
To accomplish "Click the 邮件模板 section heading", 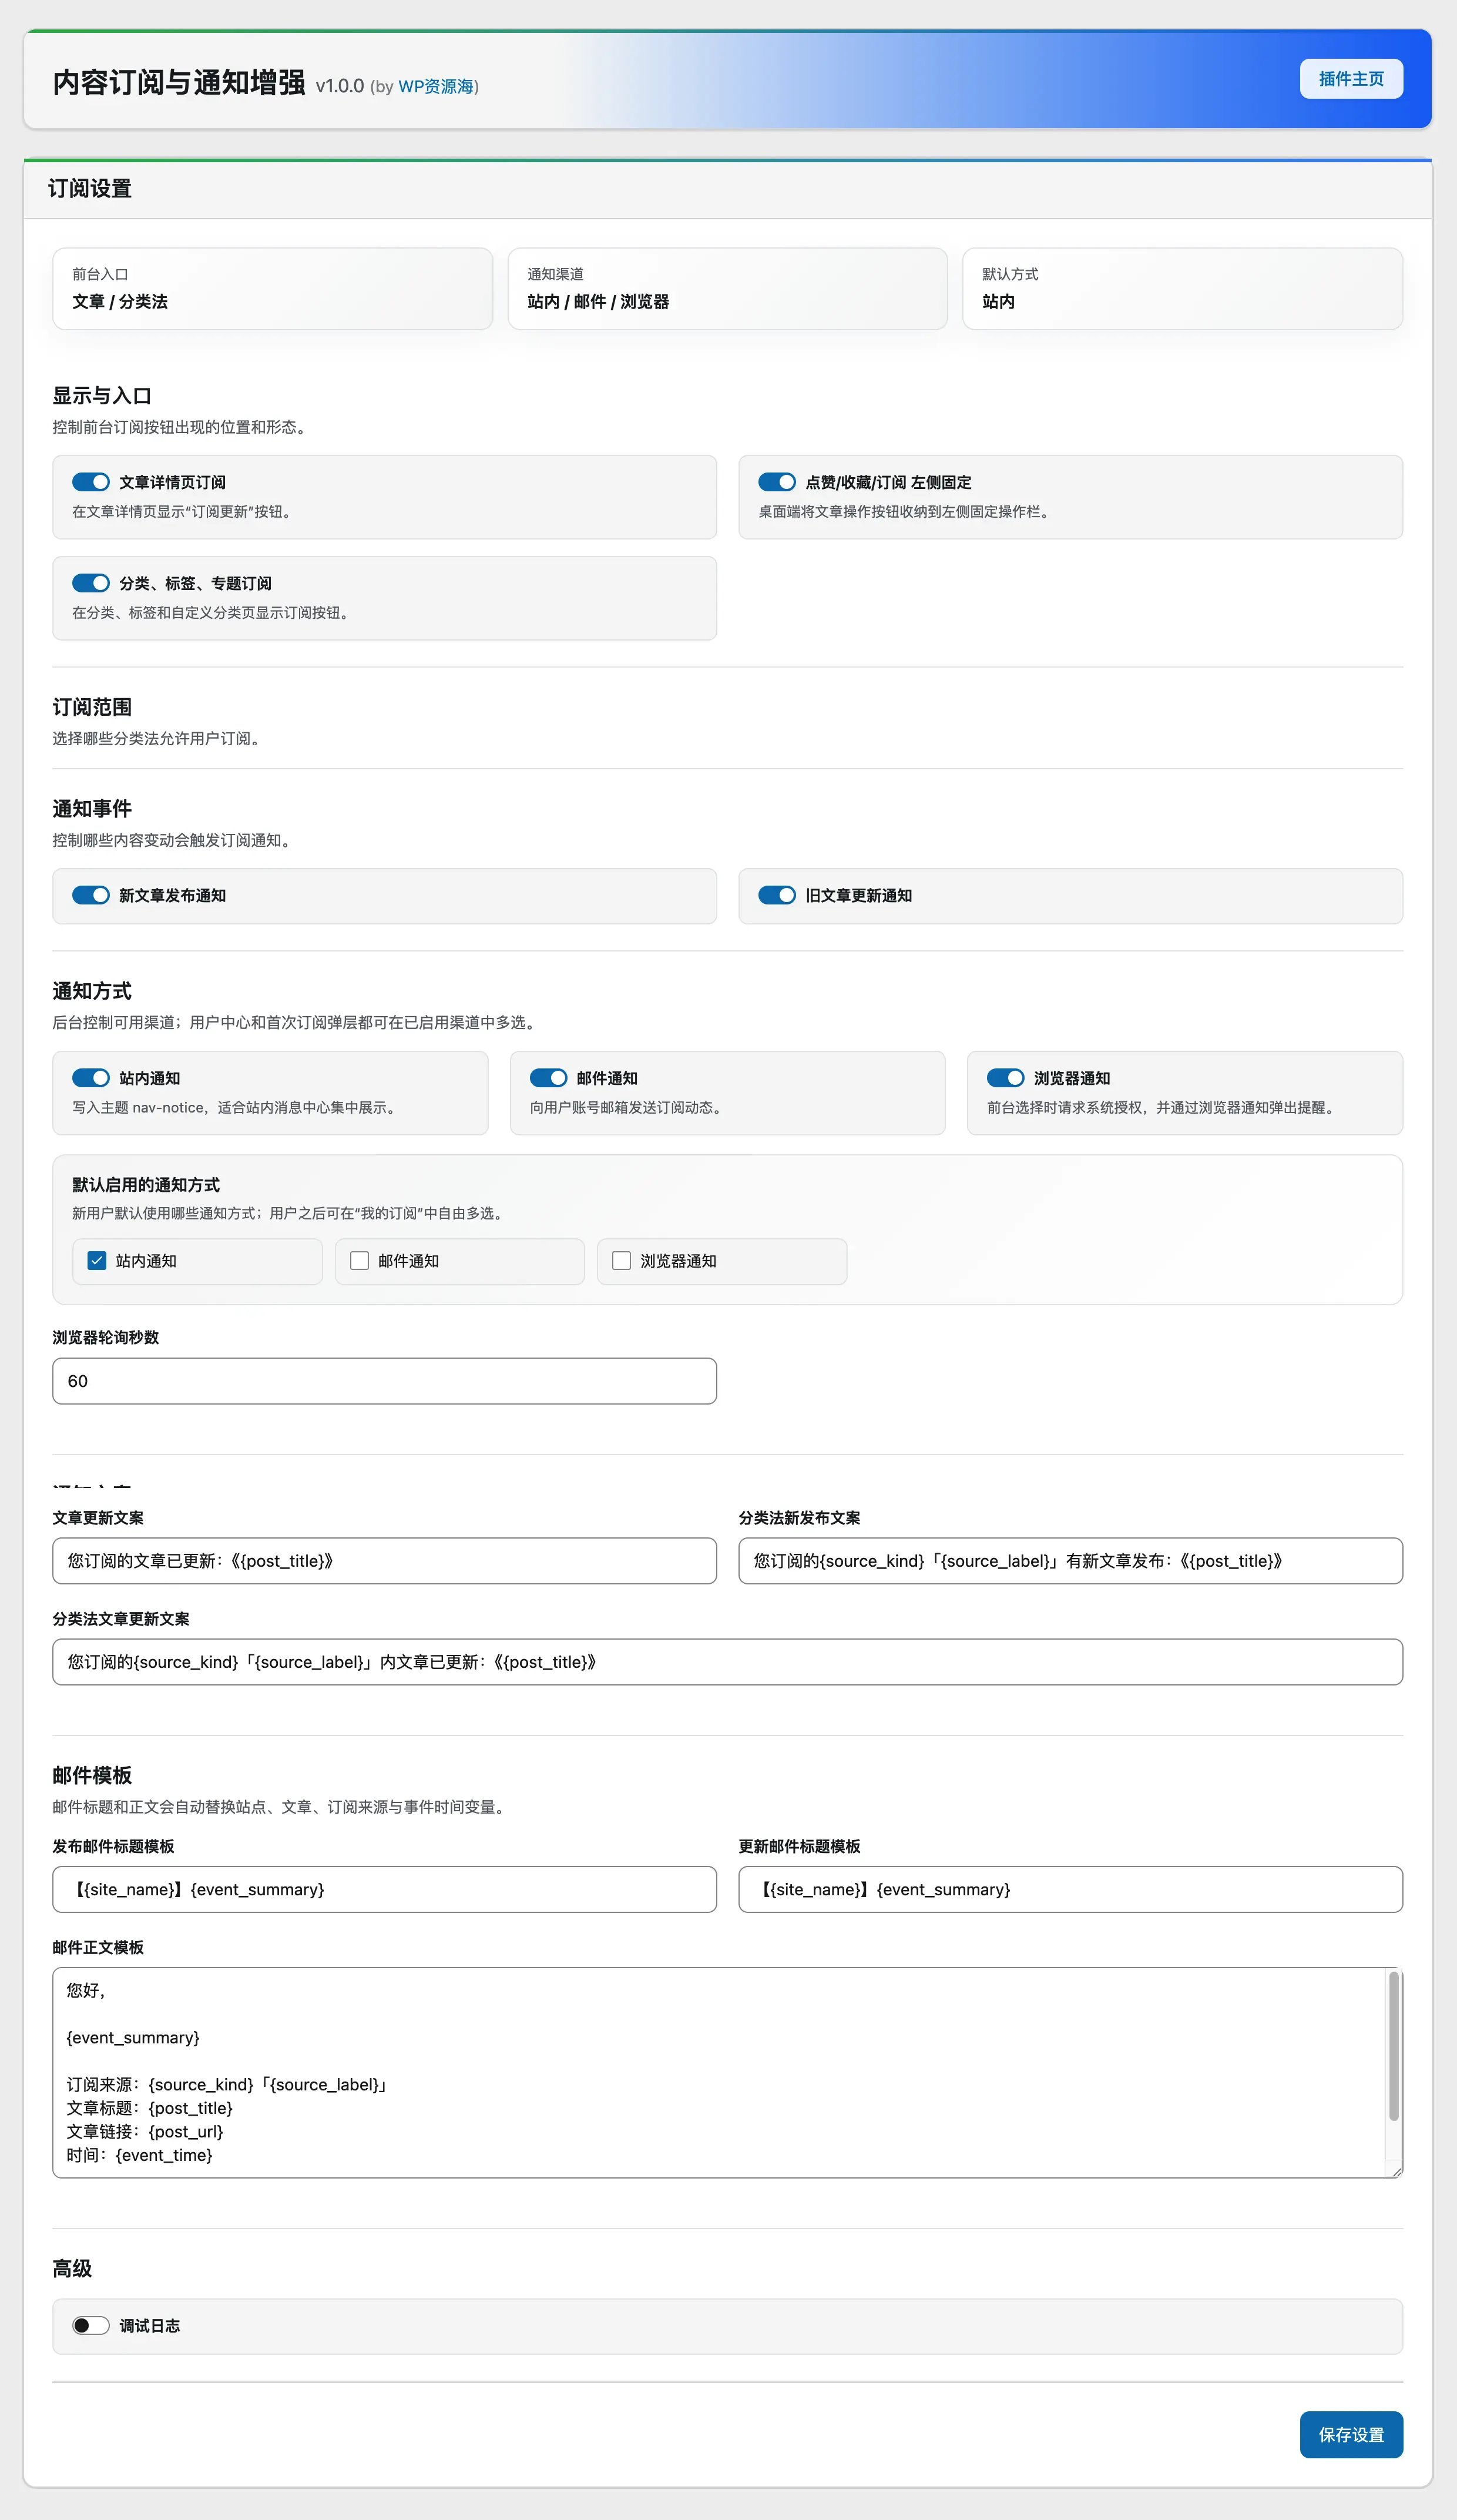I will click(x=92, y=1775).
